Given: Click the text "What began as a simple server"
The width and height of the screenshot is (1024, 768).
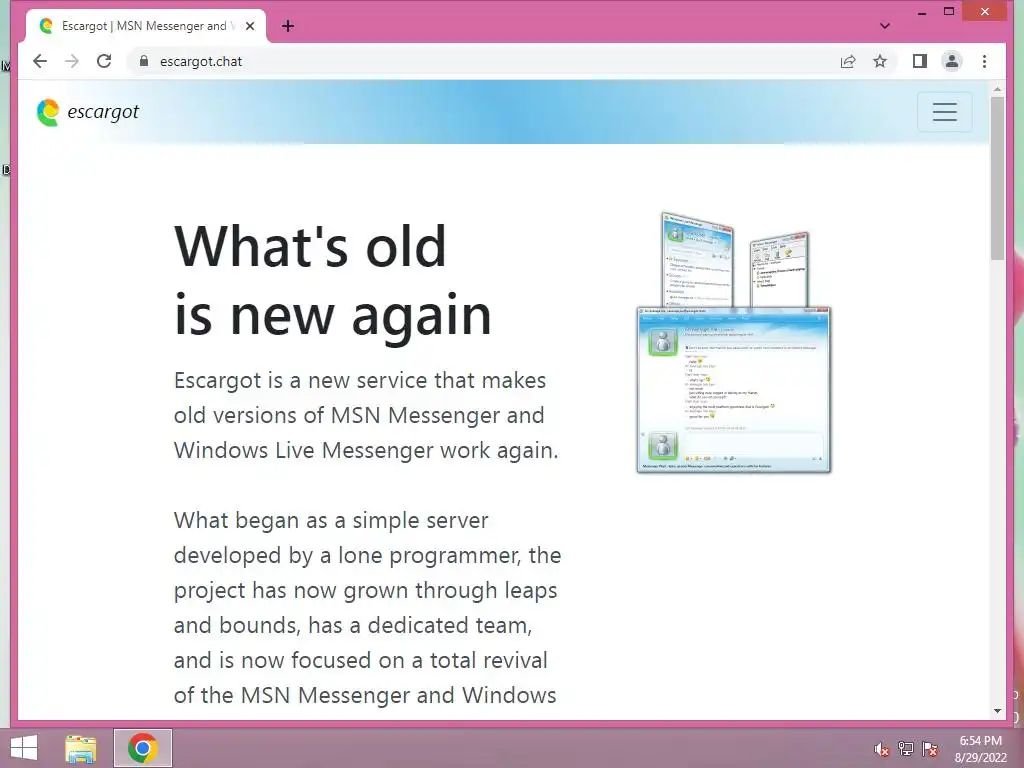Looking at the screenshot, I should (331, 520).
